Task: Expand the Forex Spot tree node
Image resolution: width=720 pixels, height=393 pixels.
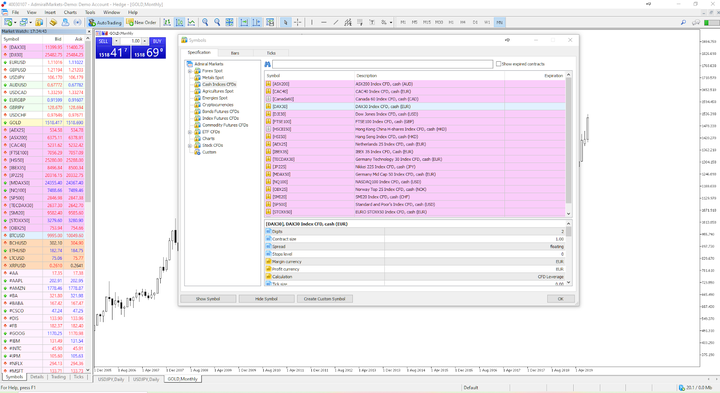Action: [190, 71]
